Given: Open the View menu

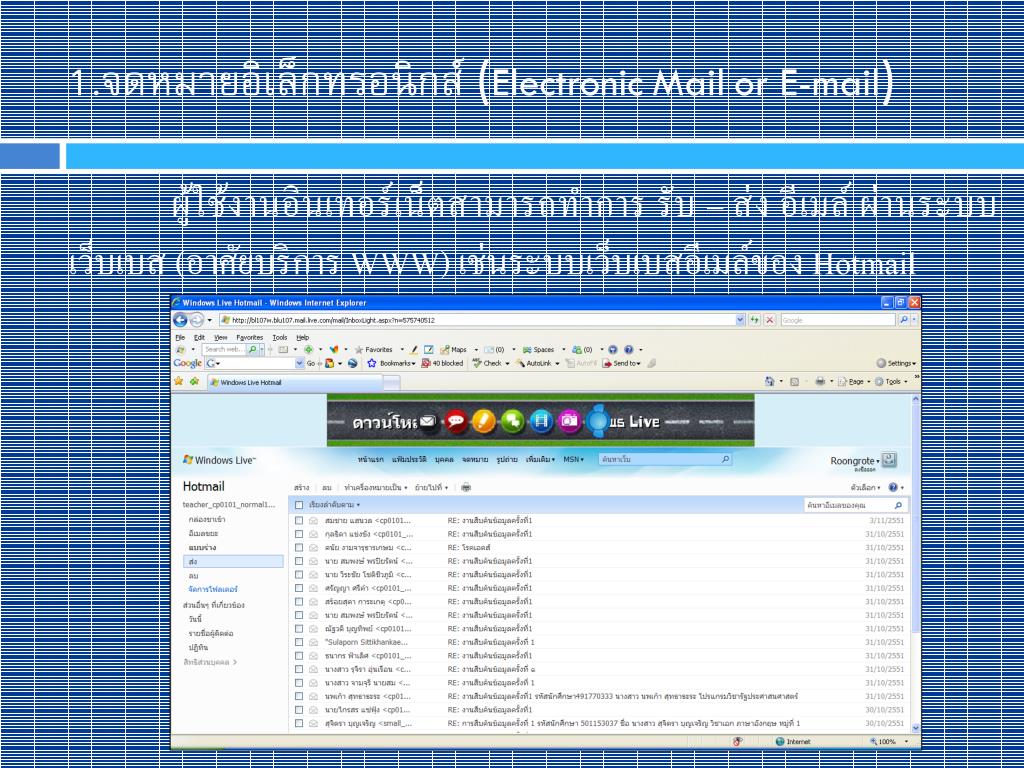Looking at the screenshot, I should (x=221, y=338).
